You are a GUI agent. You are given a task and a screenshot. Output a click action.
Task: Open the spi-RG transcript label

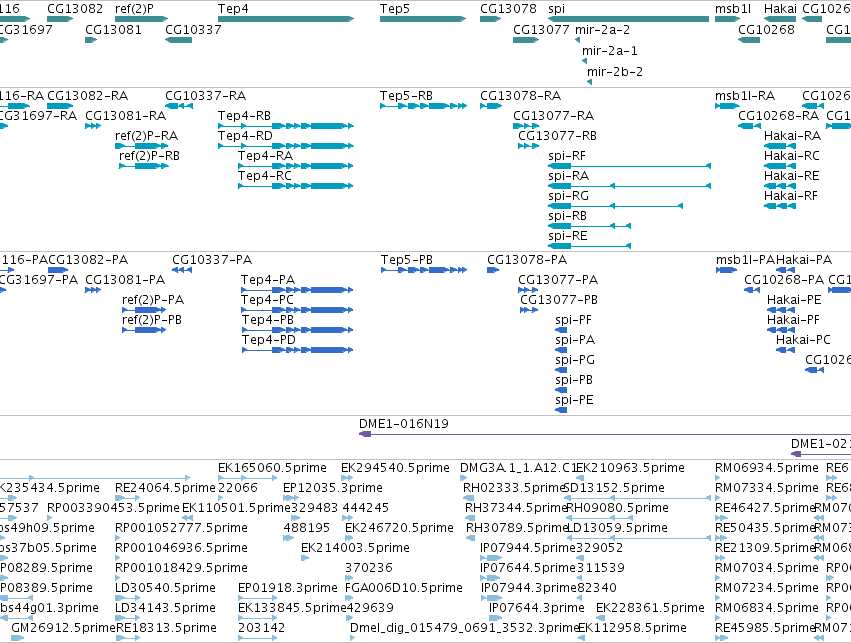point(568,196)
